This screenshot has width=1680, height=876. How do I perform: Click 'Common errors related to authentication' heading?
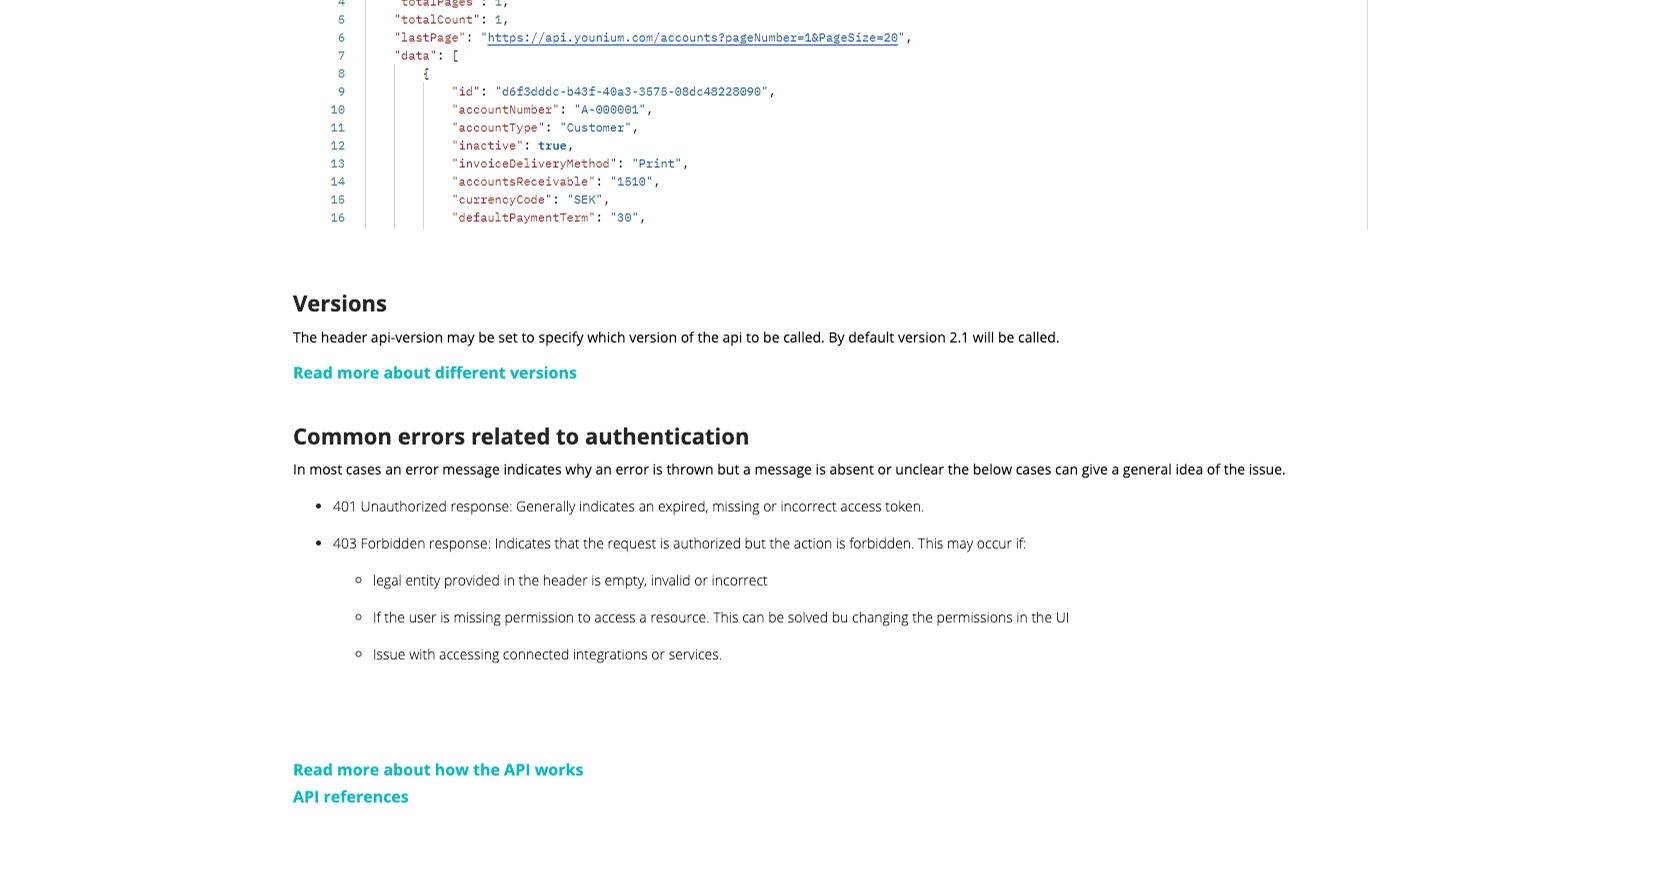pos(521,436)
